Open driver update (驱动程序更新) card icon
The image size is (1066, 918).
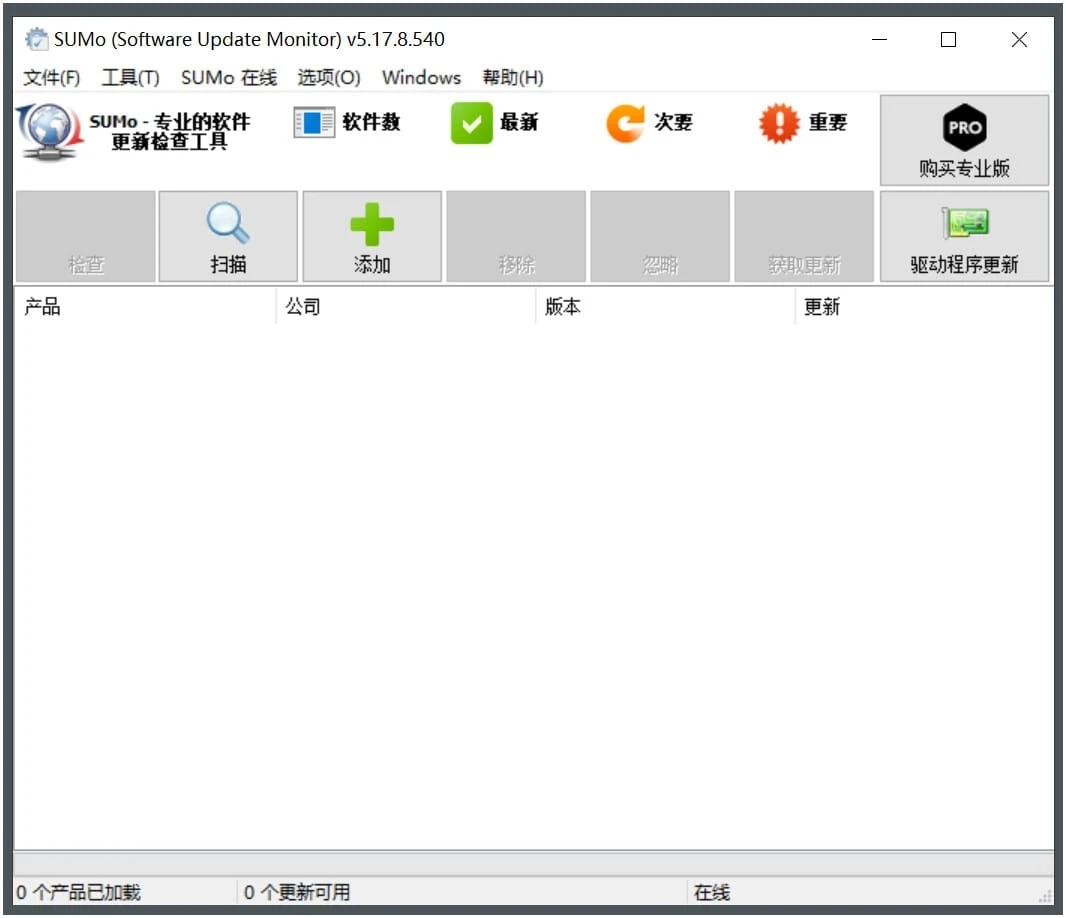(x=964, y=223)
